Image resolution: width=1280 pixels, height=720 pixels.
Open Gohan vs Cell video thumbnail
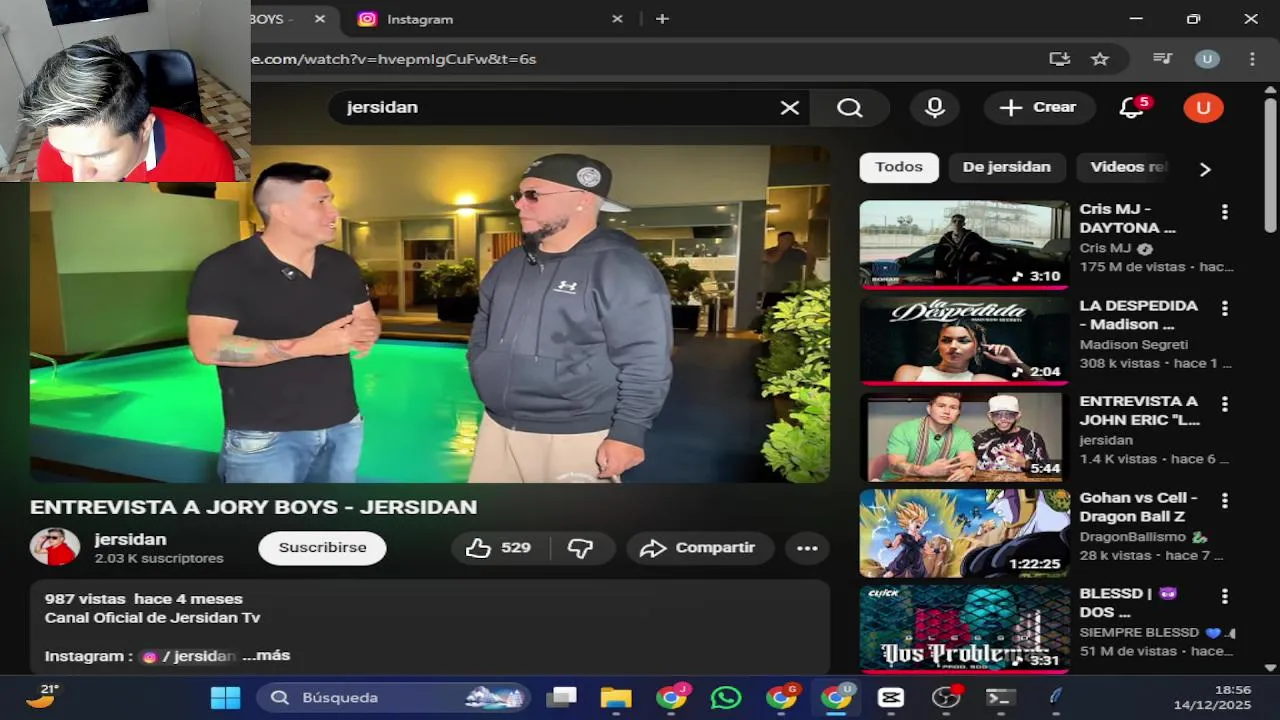click(x=964, y=532)
